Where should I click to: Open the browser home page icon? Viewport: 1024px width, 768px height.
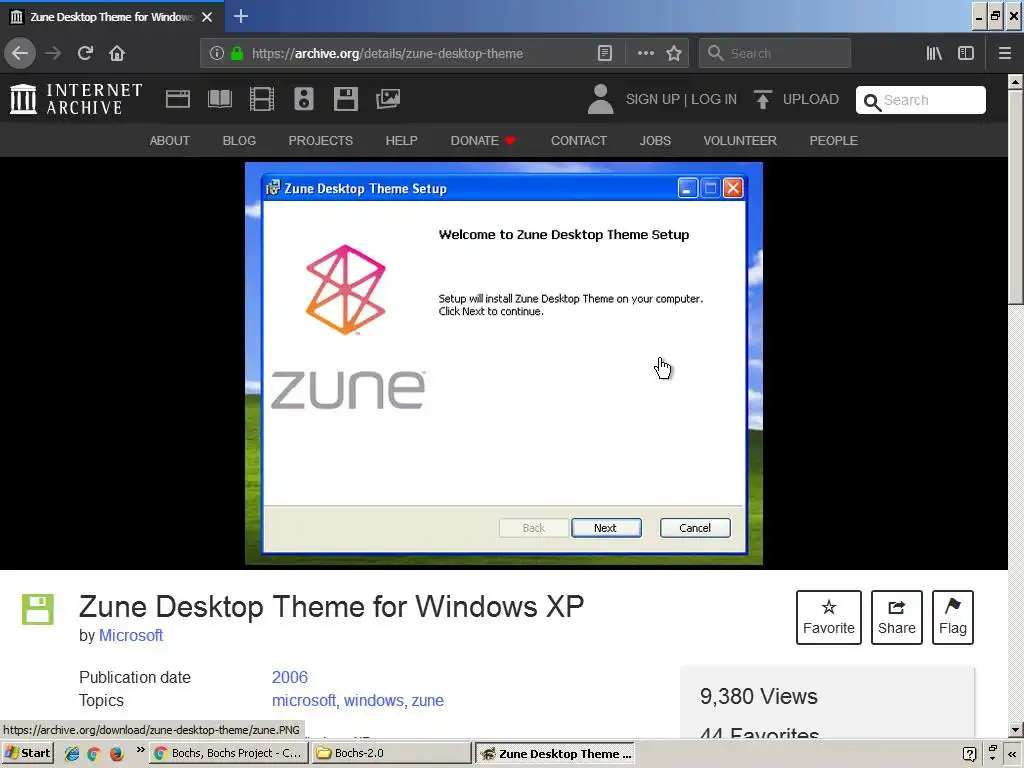[x=117, y=53]
